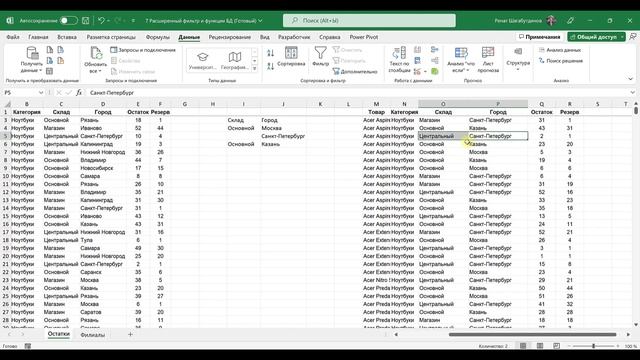Toggle the Автосохранение switch
Image resolution: width=640 pixels, height=360 pixels.
[68, 20]
